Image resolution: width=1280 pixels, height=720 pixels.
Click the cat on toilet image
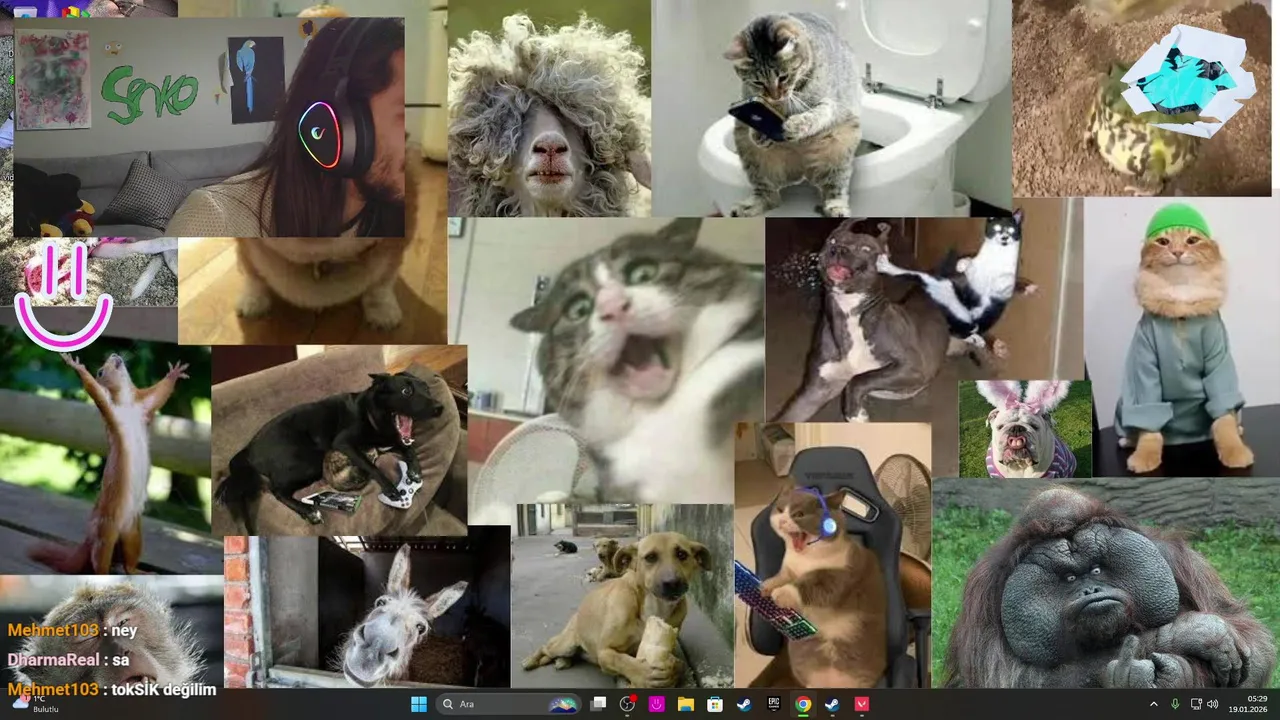(831, 107)
